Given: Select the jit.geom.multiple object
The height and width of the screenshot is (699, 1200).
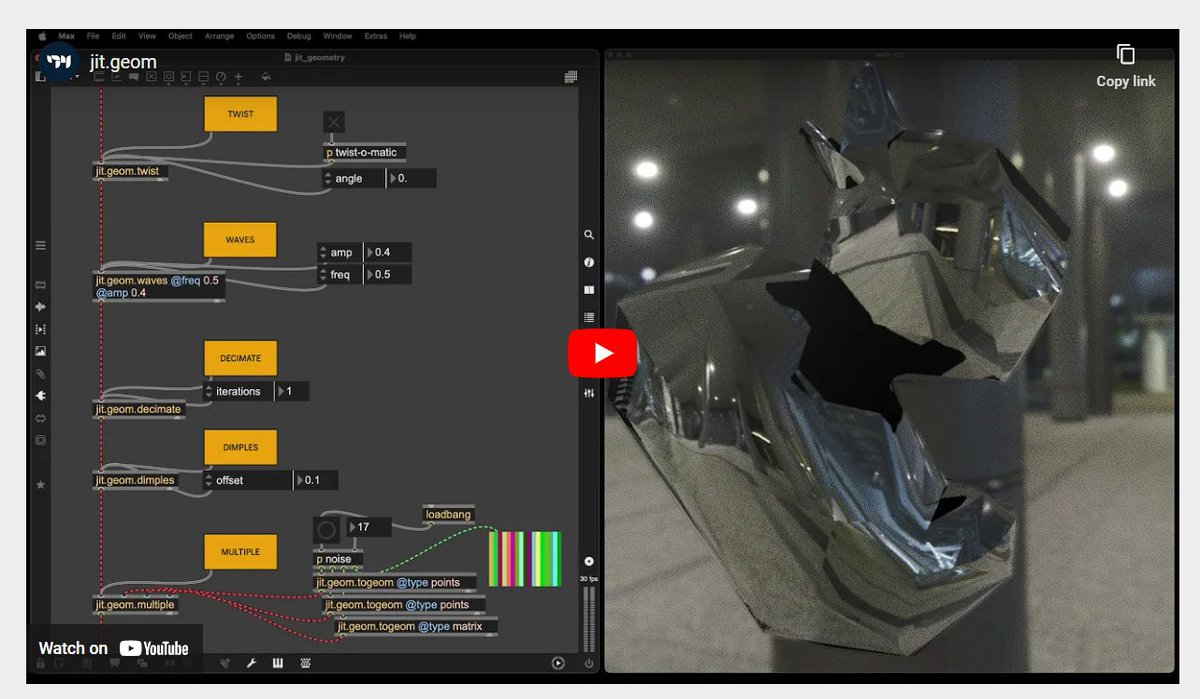Looking at the screenshot, I should (x=135, y=604).
